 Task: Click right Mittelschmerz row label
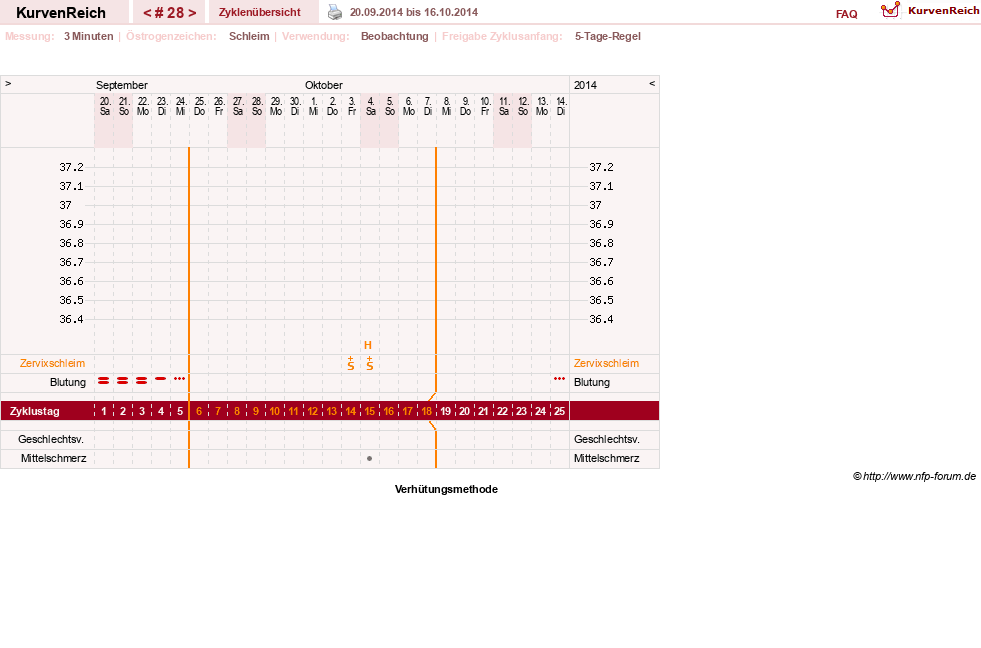[607, 458]
